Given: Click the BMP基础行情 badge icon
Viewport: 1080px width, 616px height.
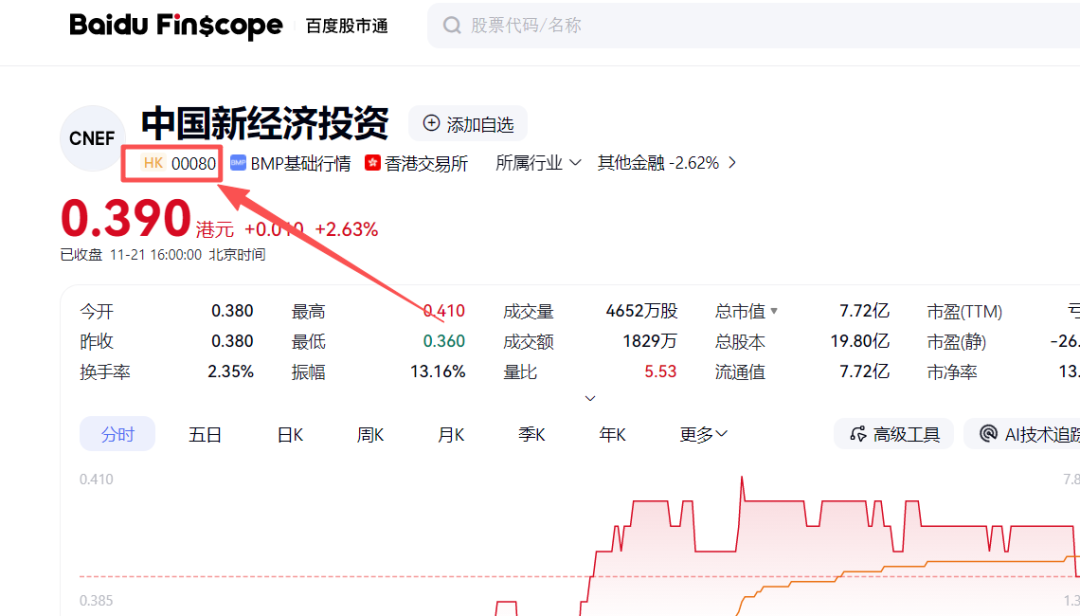Looking at the screenshot, I should [x=236, y=162].
